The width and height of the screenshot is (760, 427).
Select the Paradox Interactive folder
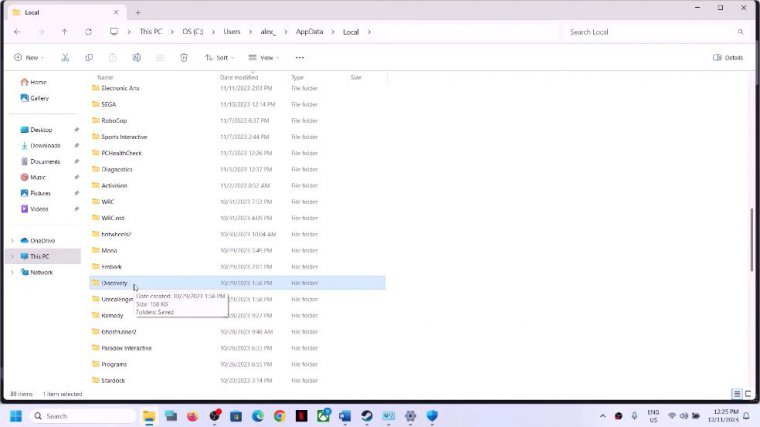point(126,348)
